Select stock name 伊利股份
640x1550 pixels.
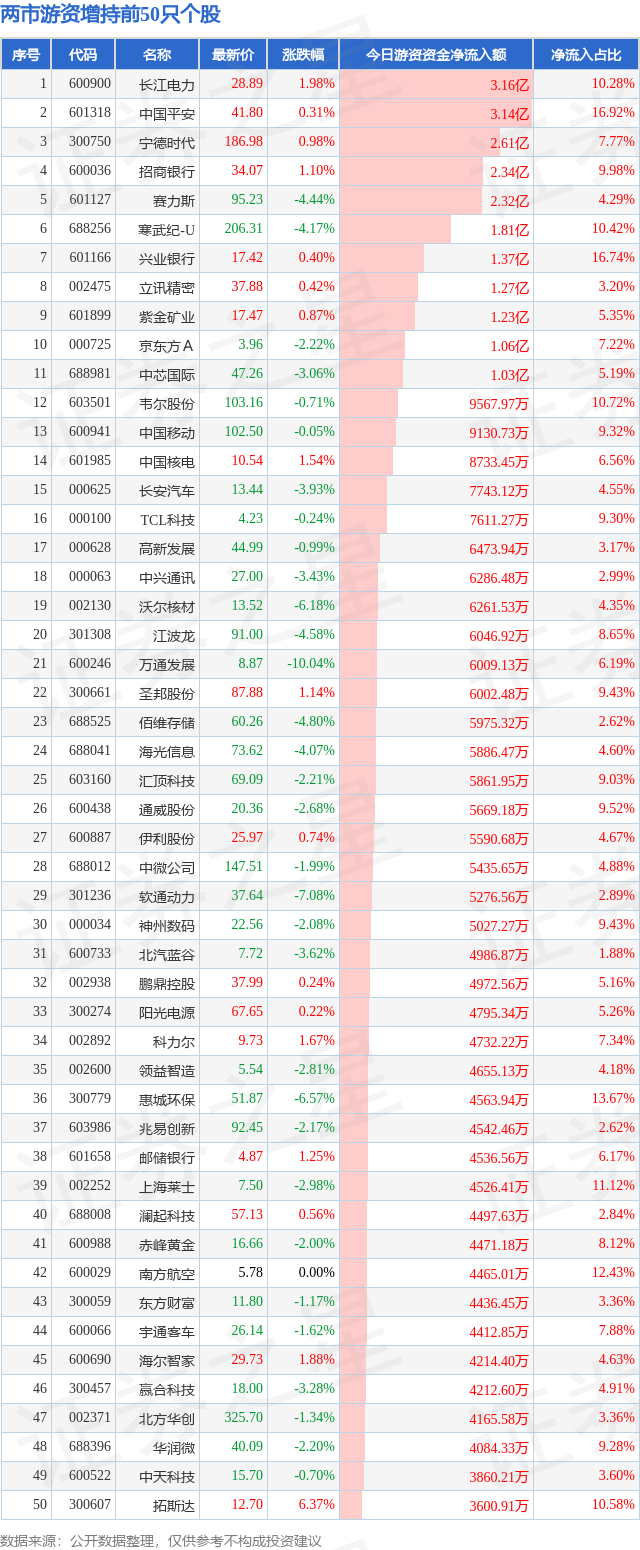(168, 839)
